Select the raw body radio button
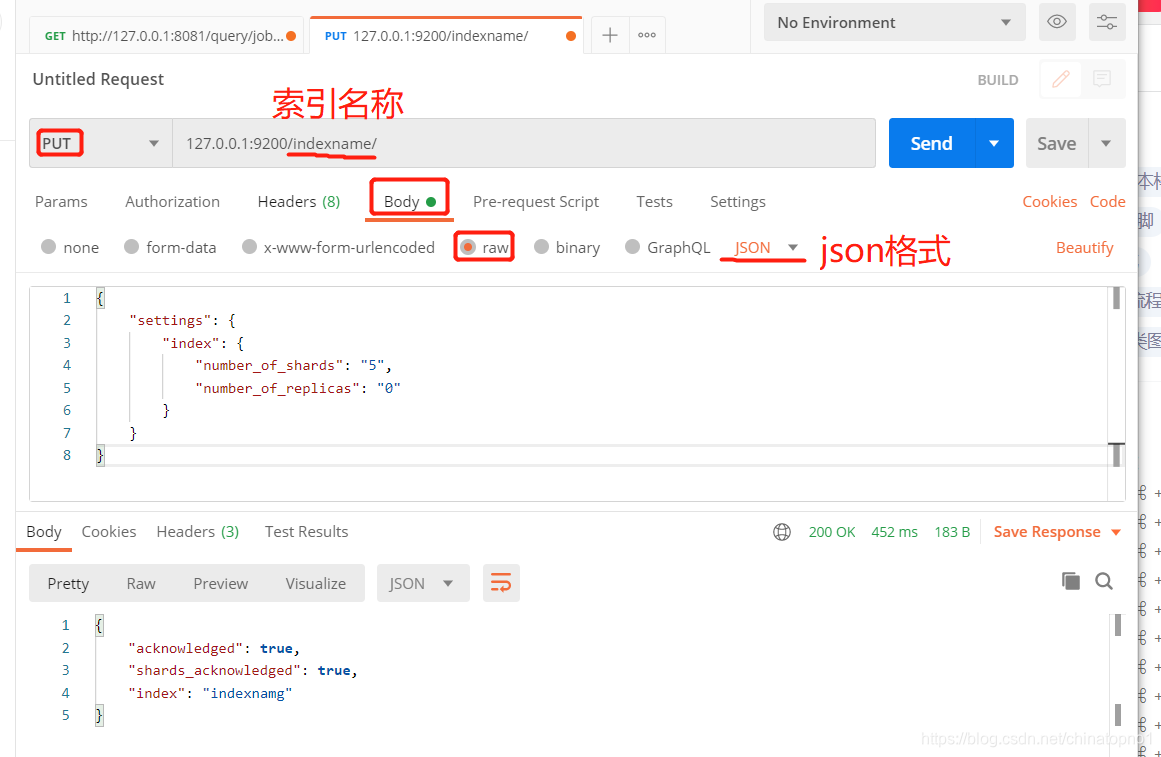 point(468,247)
